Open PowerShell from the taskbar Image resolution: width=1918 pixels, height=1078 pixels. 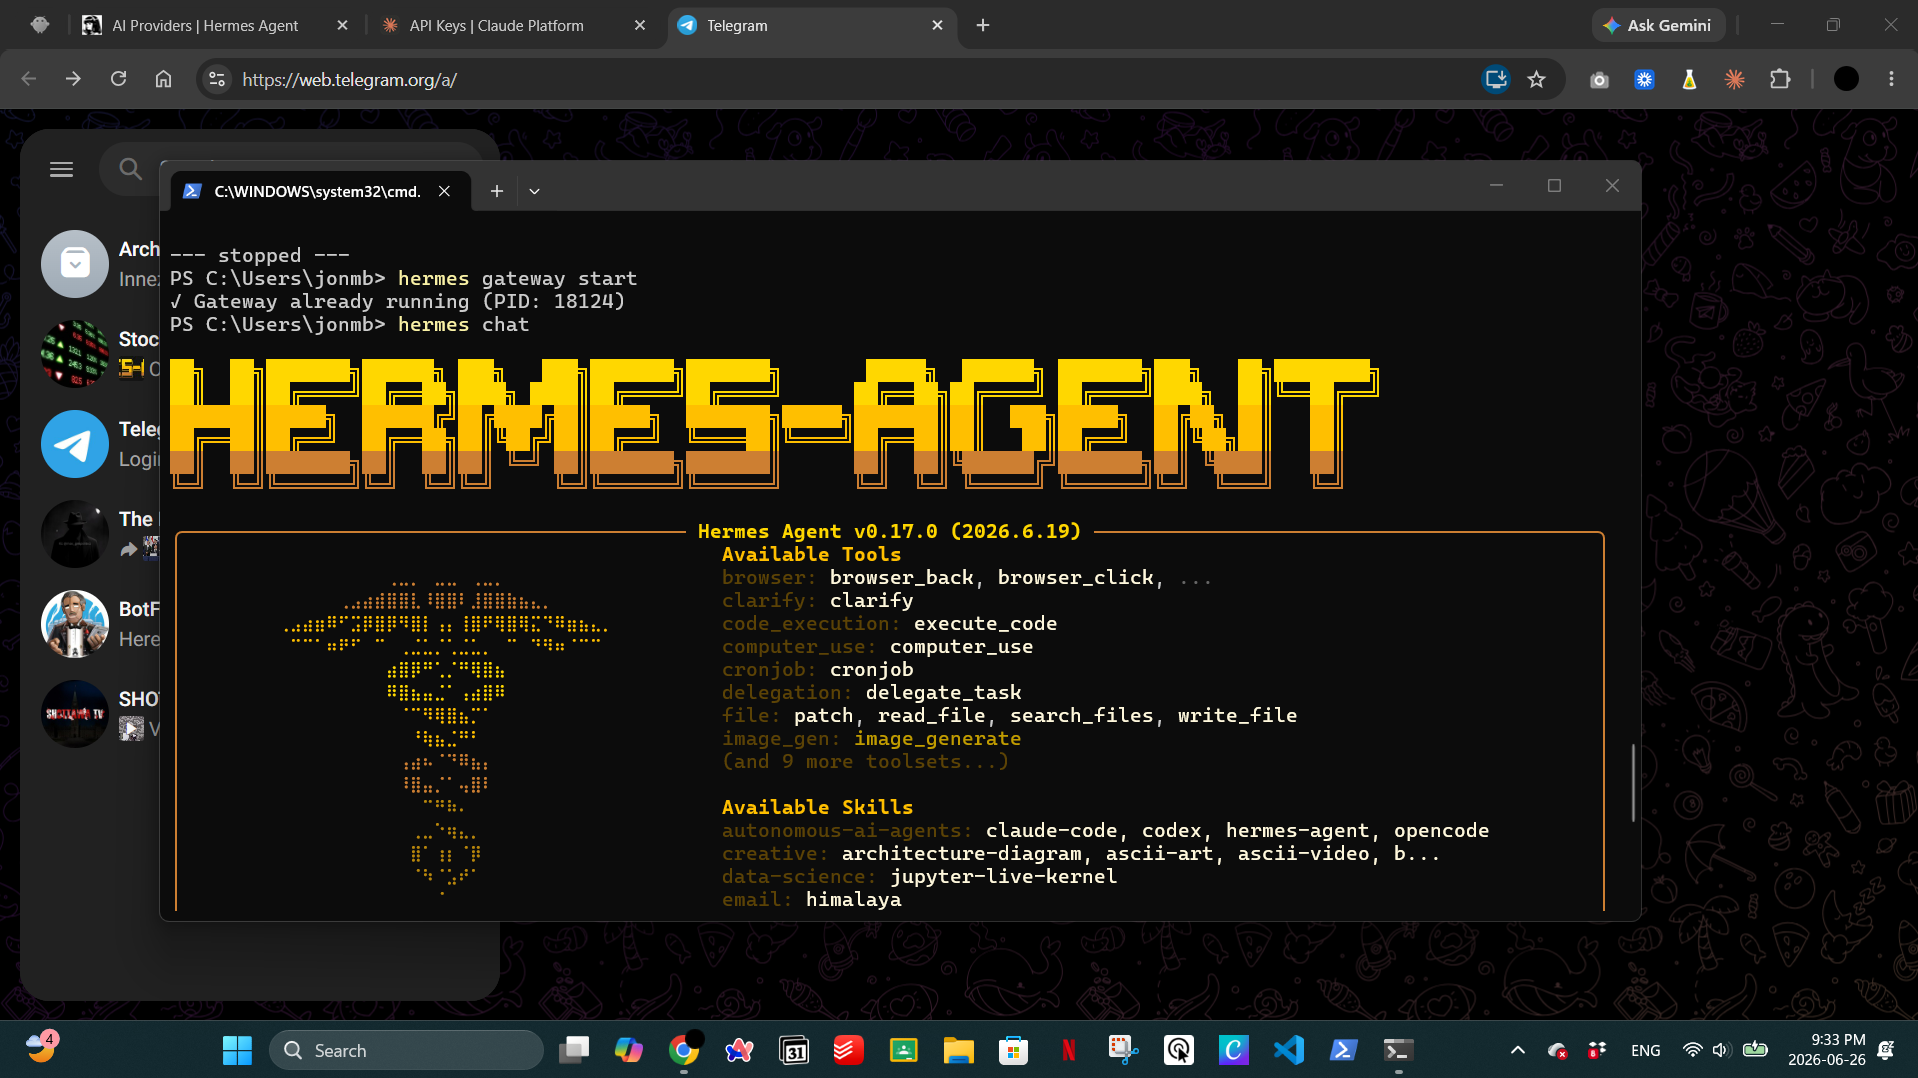point(1343,1050)
